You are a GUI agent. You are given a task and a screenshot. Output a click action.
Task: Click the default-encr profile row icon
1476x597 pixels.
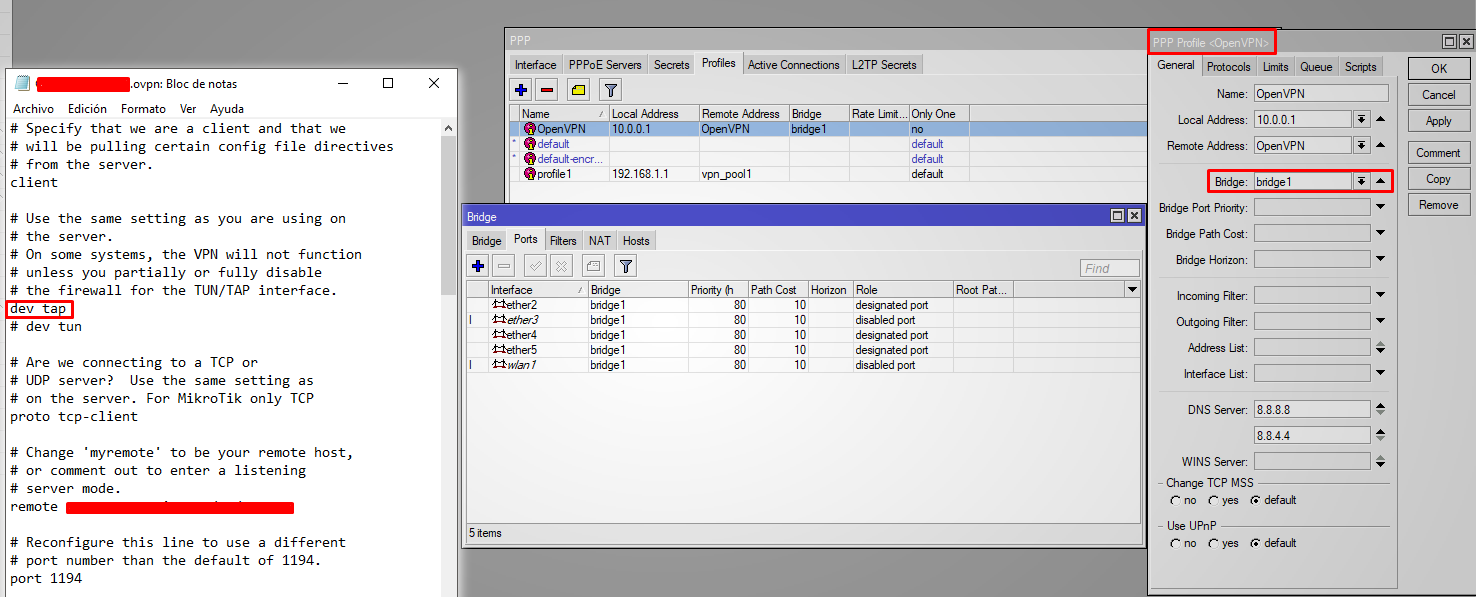pyautogui.click(x=530, y=159)
